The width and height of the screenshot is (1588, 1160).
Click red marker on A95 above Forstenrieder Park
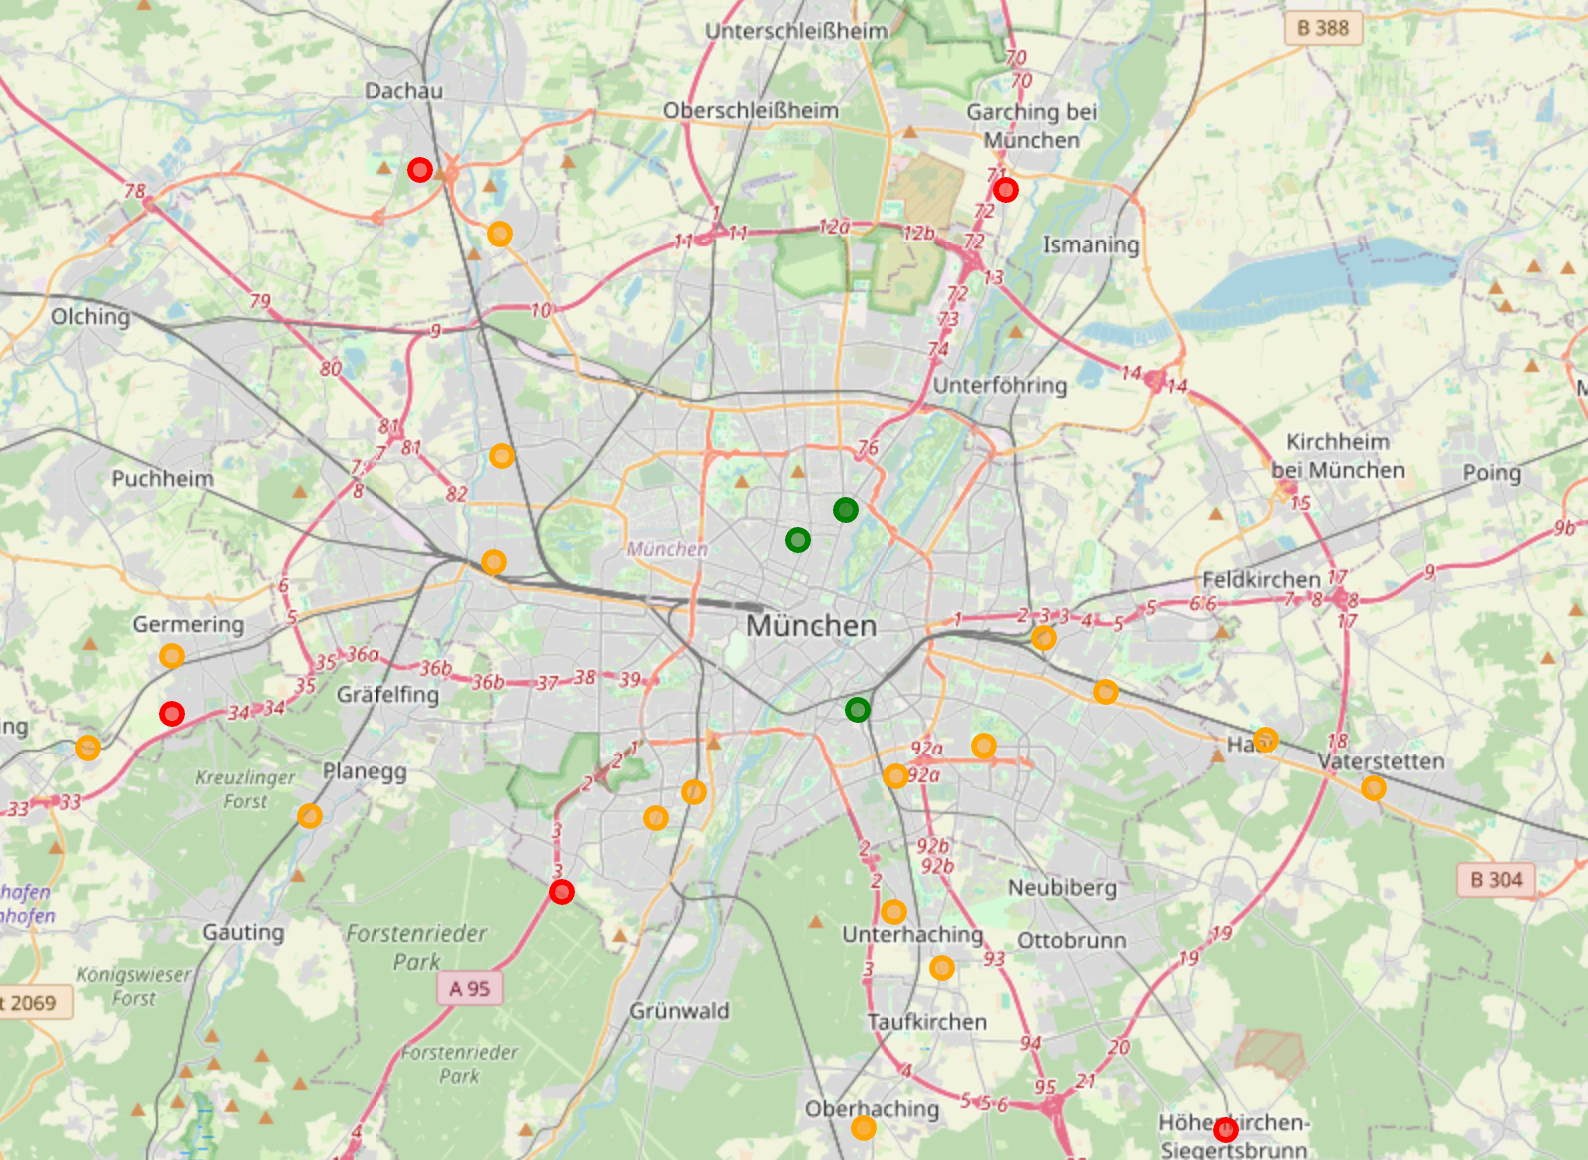click(562, 892)
